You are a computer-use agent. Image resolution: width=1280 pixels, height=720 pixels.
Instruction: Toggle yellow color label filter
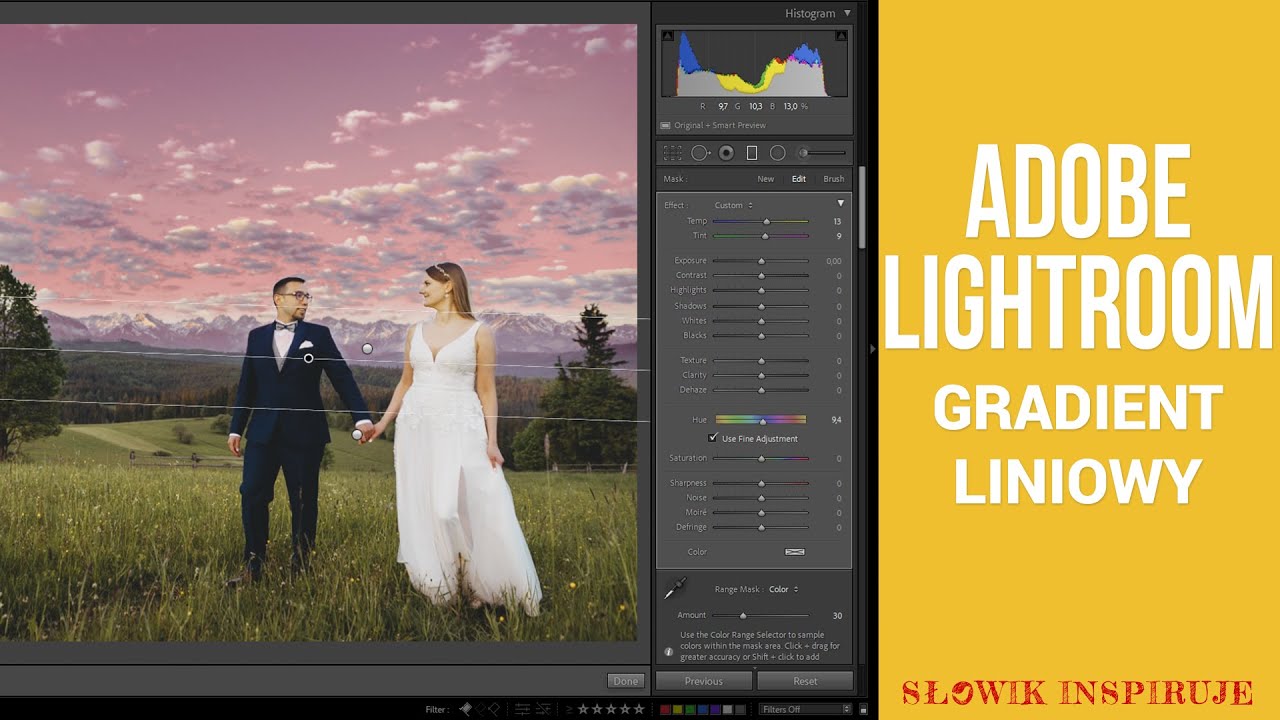pos(678,709)
